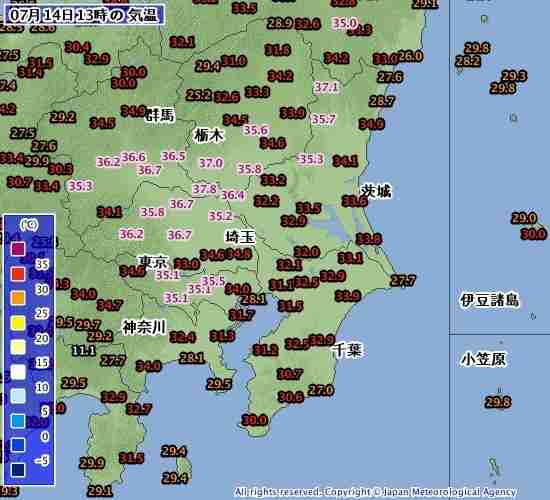Click the 35.2 temperature reading

(x=220, y=216)
